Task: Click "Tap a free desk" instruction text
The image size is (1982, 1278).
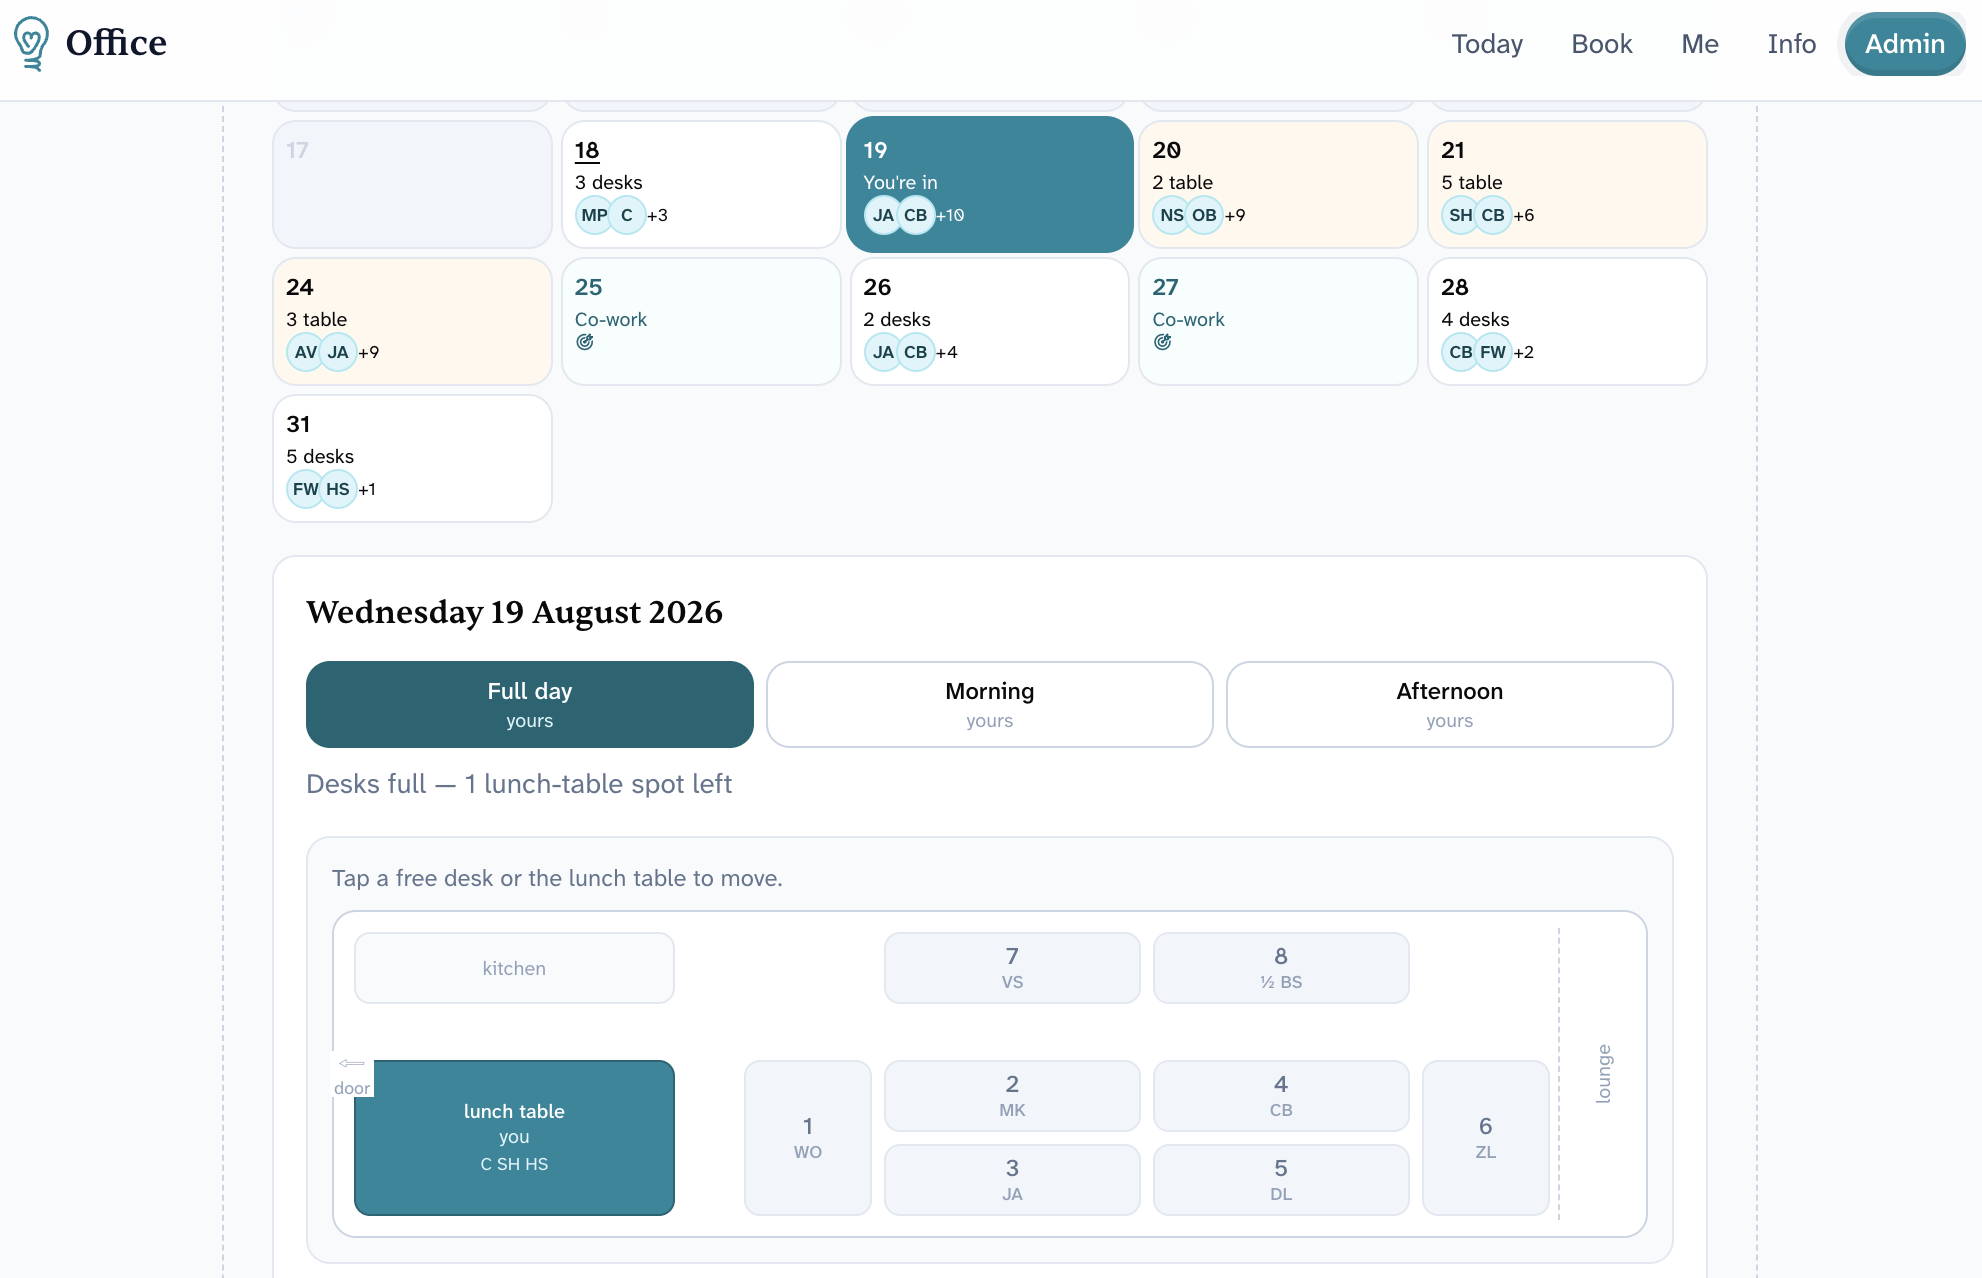Action: pyautogui.click(x=557, y=878)
